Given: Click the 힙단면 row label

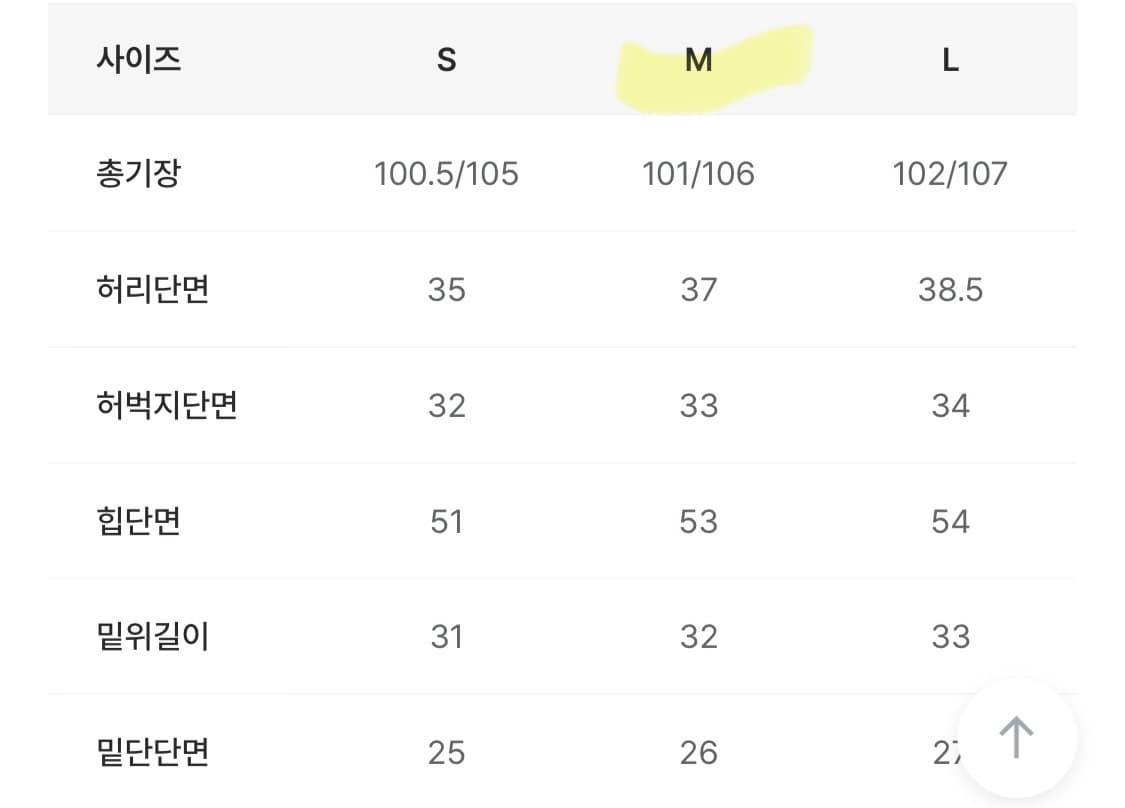Looking at the screenshot, I should click(x=138, y=521).
